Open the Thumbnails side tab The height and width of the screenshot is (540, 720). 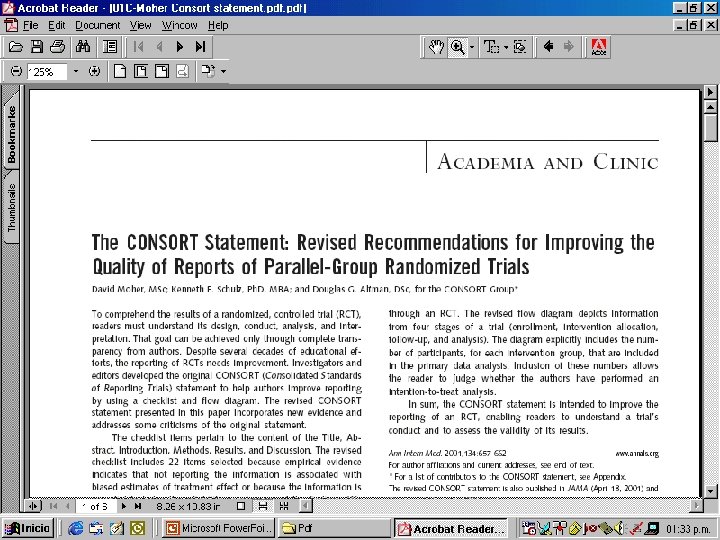point(11,208)
